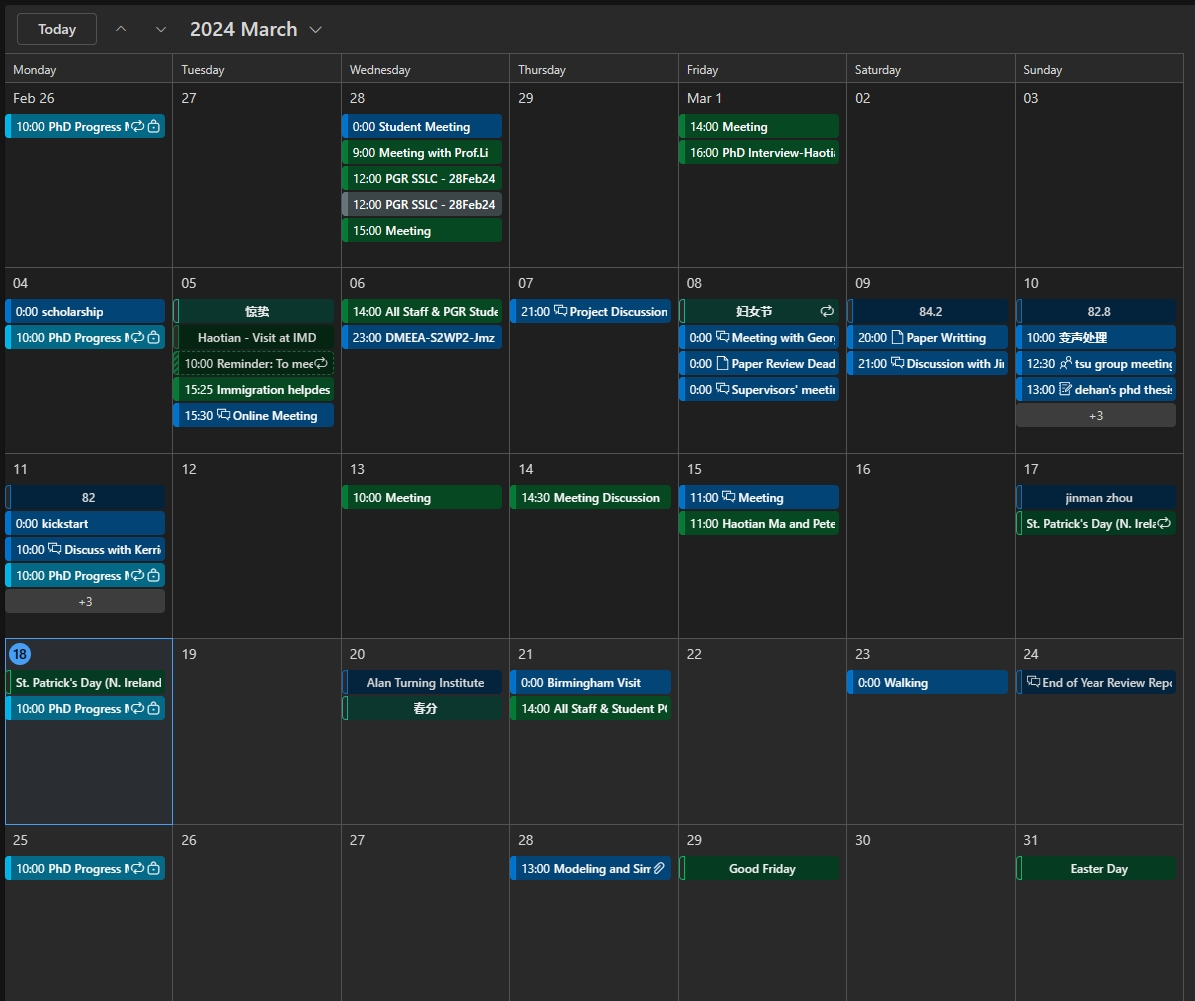Select the empty March 16 day cell
Image resolution: width=1195 pixels, height=1001 pixels.
930,560
